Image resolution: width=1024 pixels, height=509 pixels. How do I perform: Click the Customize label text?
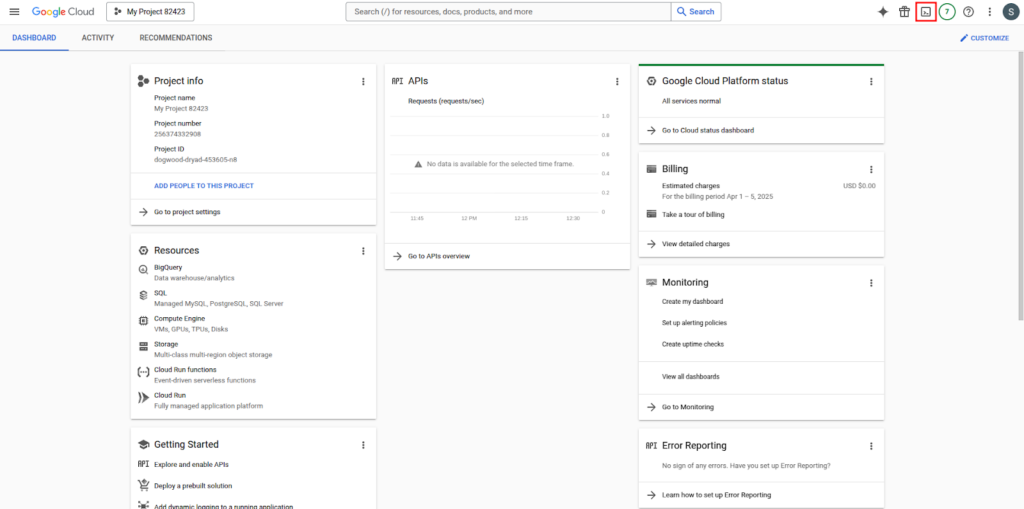point(989,38)
